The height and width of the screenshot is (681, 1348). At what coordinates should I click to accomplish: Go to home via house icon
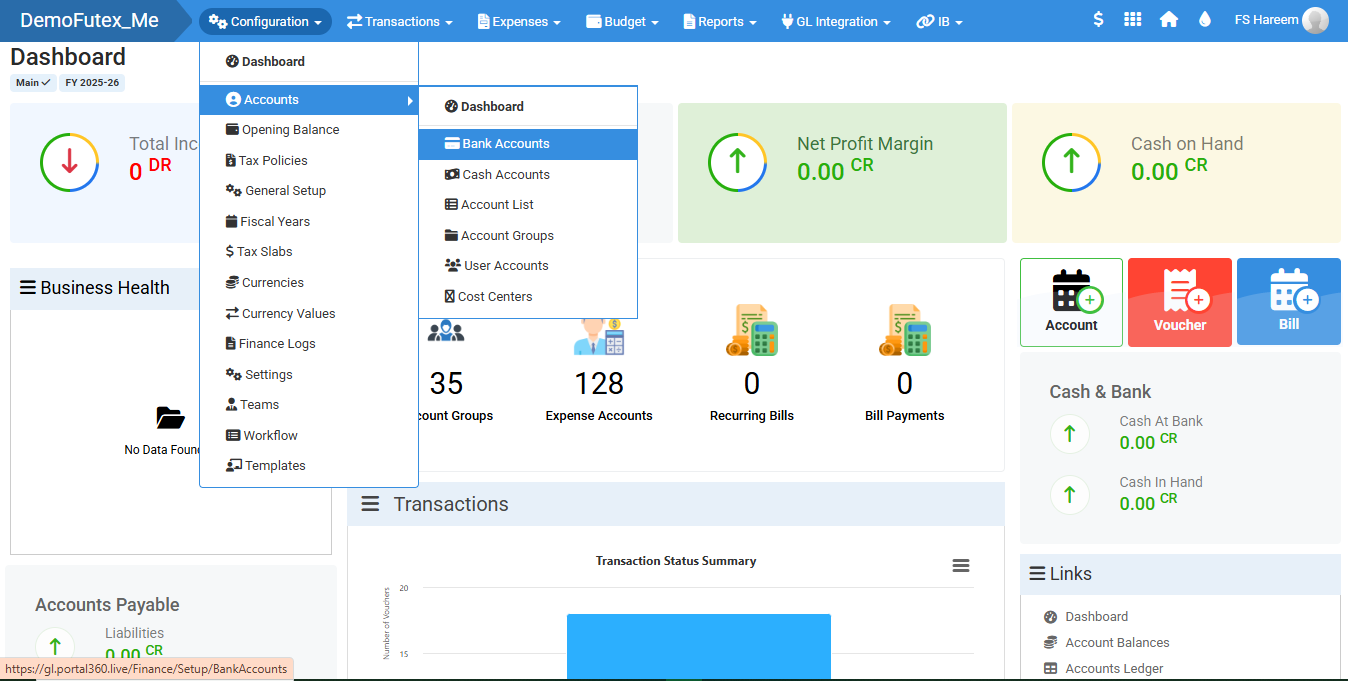pos(1168,20)
